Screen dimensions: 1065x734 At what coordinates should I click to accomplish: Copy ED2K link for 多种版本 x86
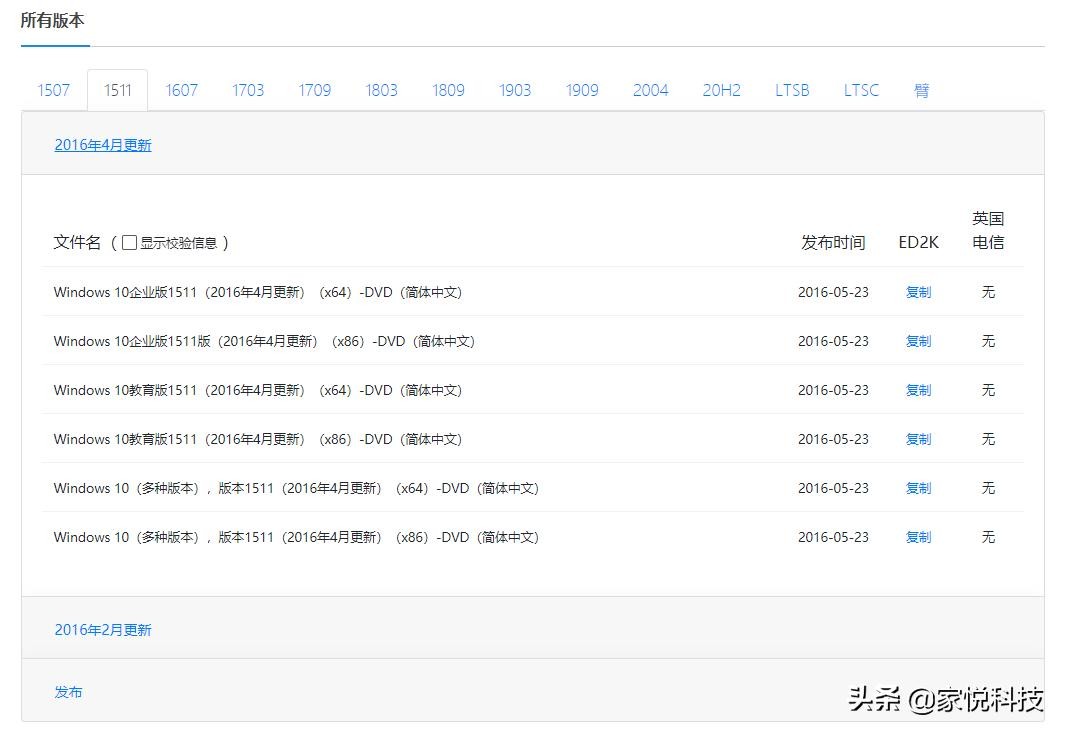pos(918,537)
